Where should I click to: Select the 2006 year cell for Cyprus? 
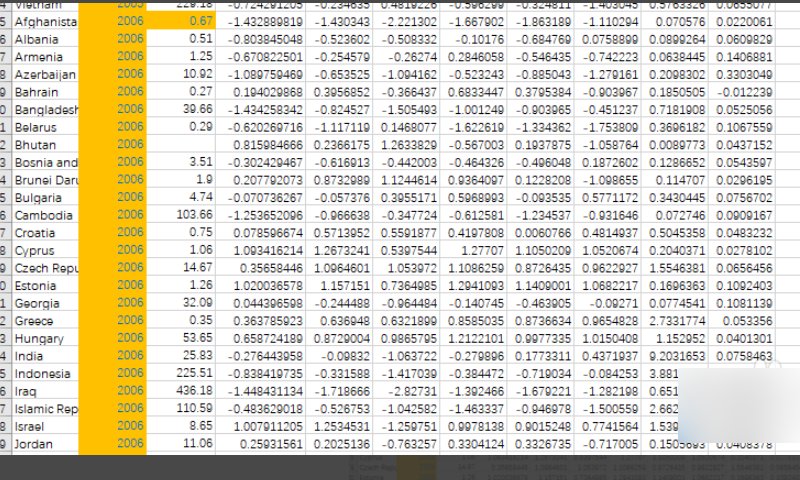pyautogui.click(x=113, y=250)
